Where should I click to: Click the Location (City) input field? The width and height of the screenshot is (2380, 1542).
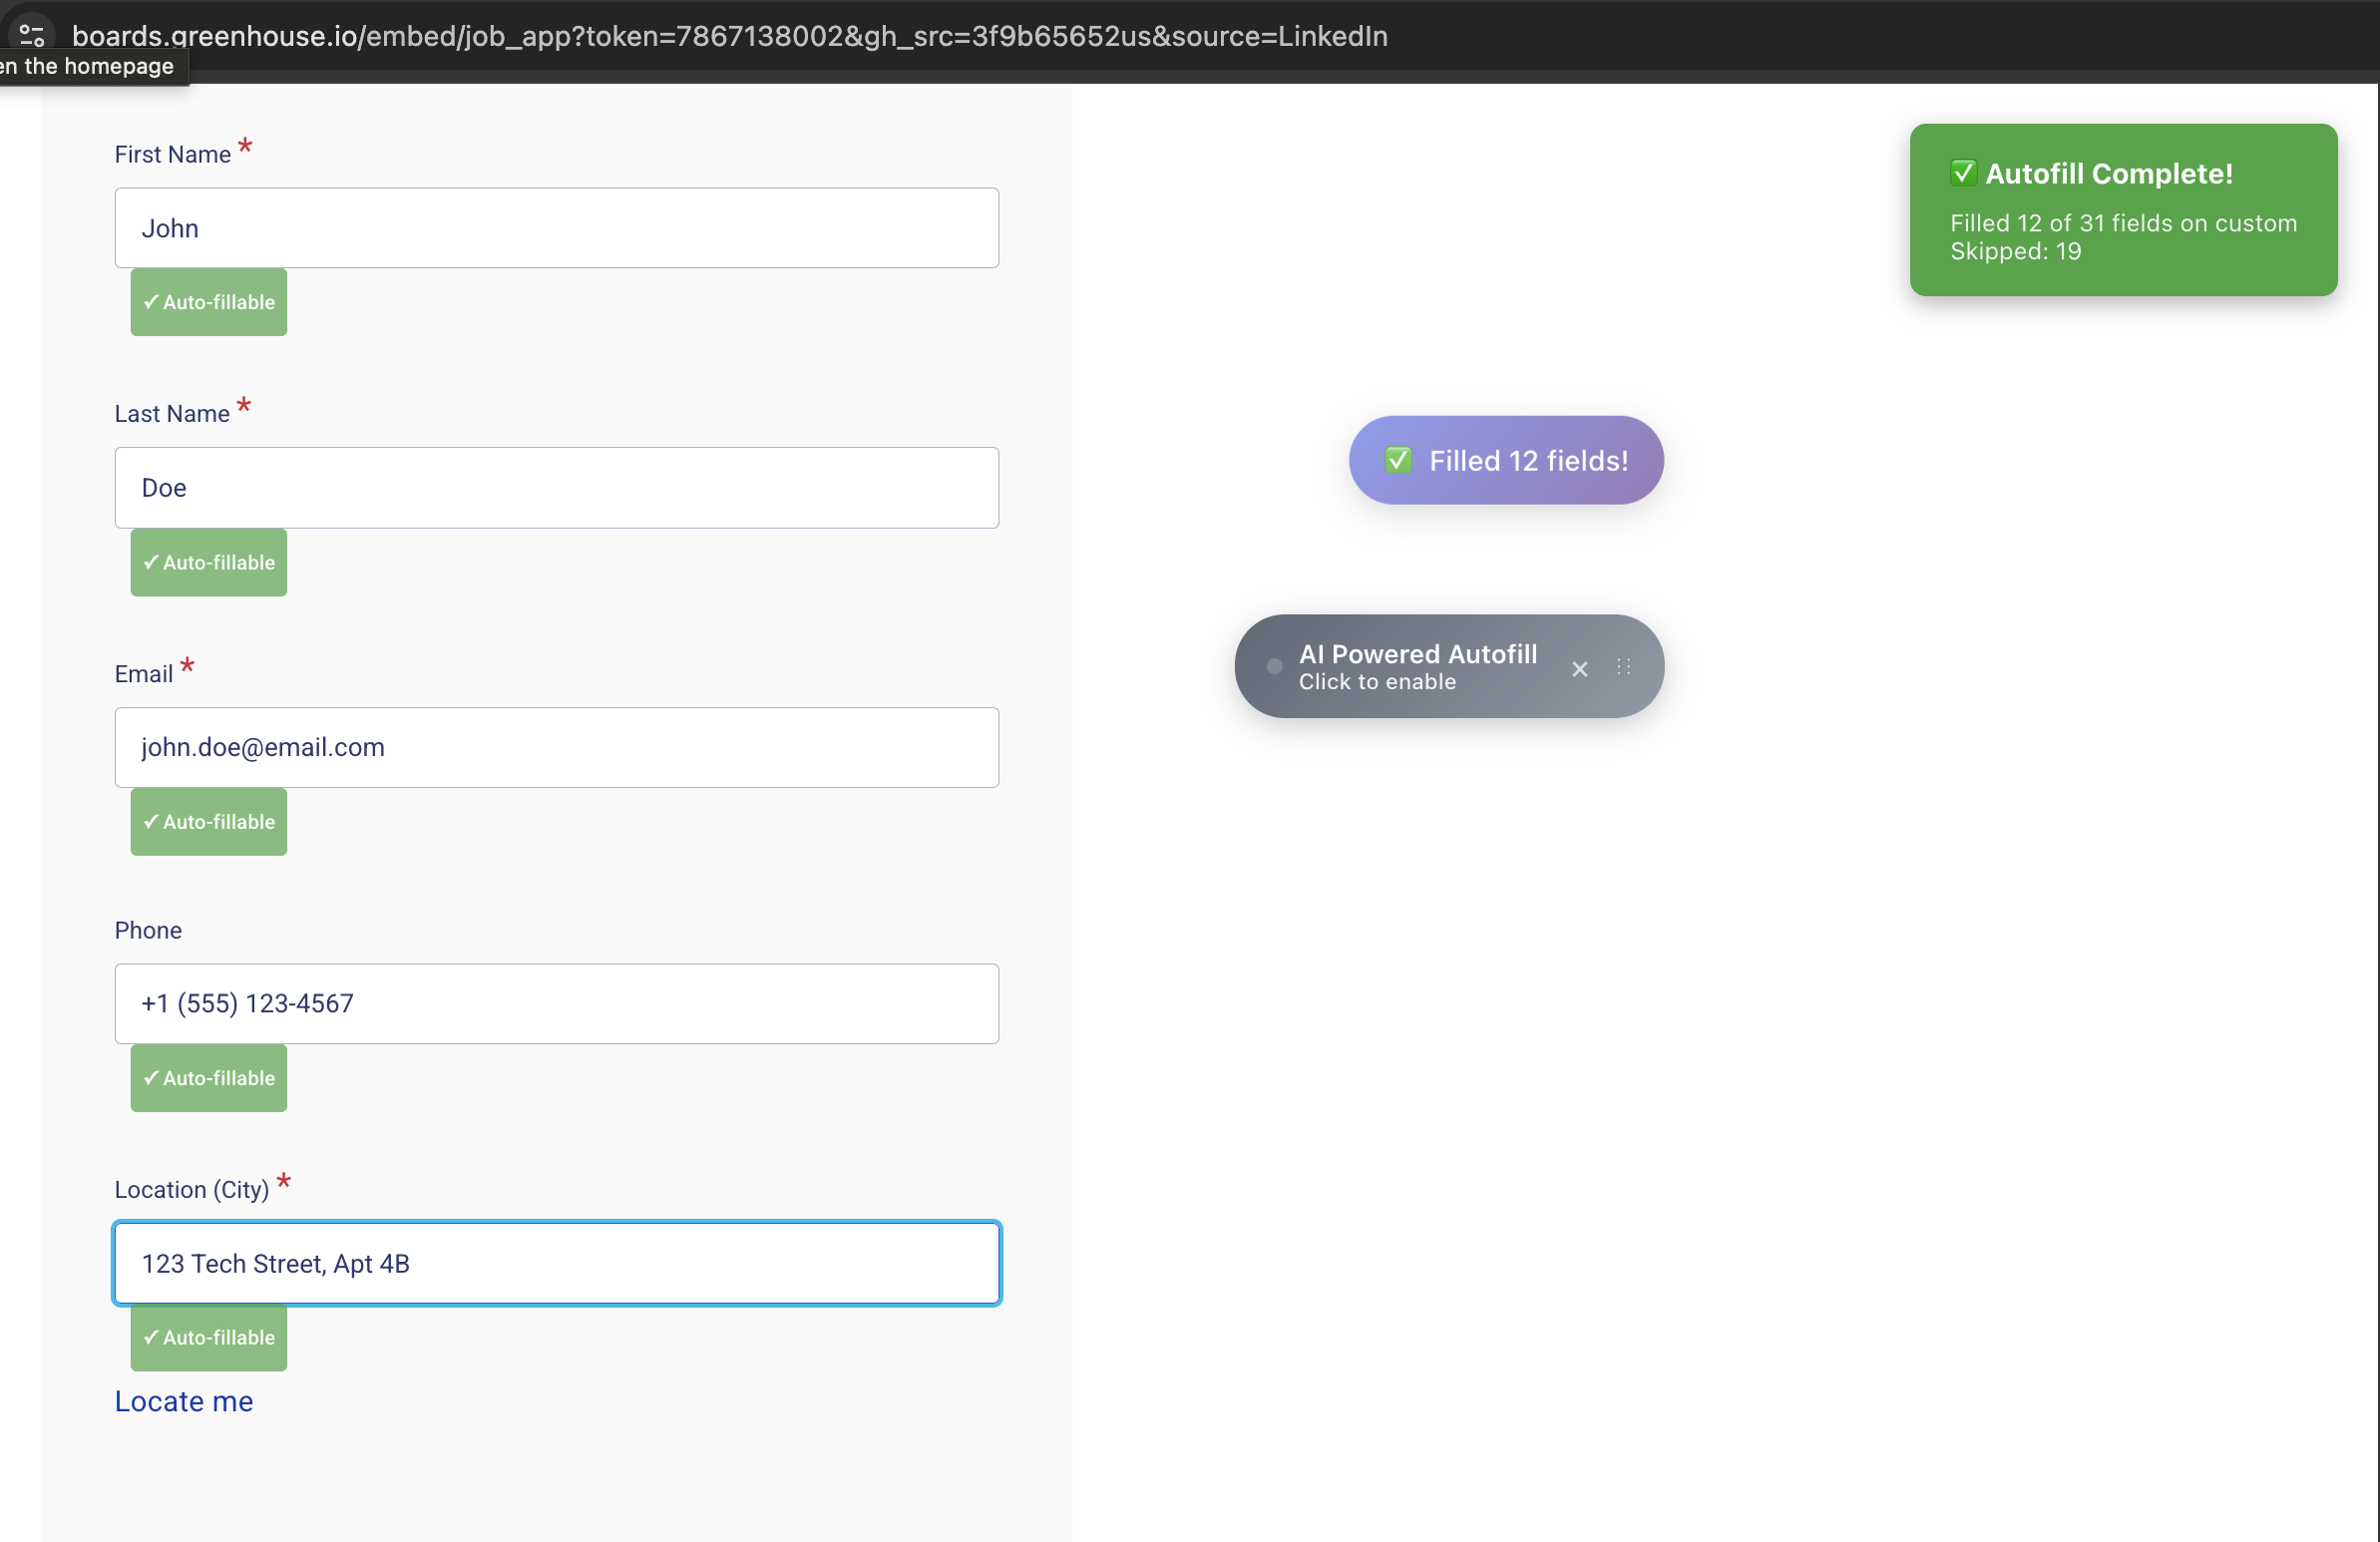(x=556, y=1263)
